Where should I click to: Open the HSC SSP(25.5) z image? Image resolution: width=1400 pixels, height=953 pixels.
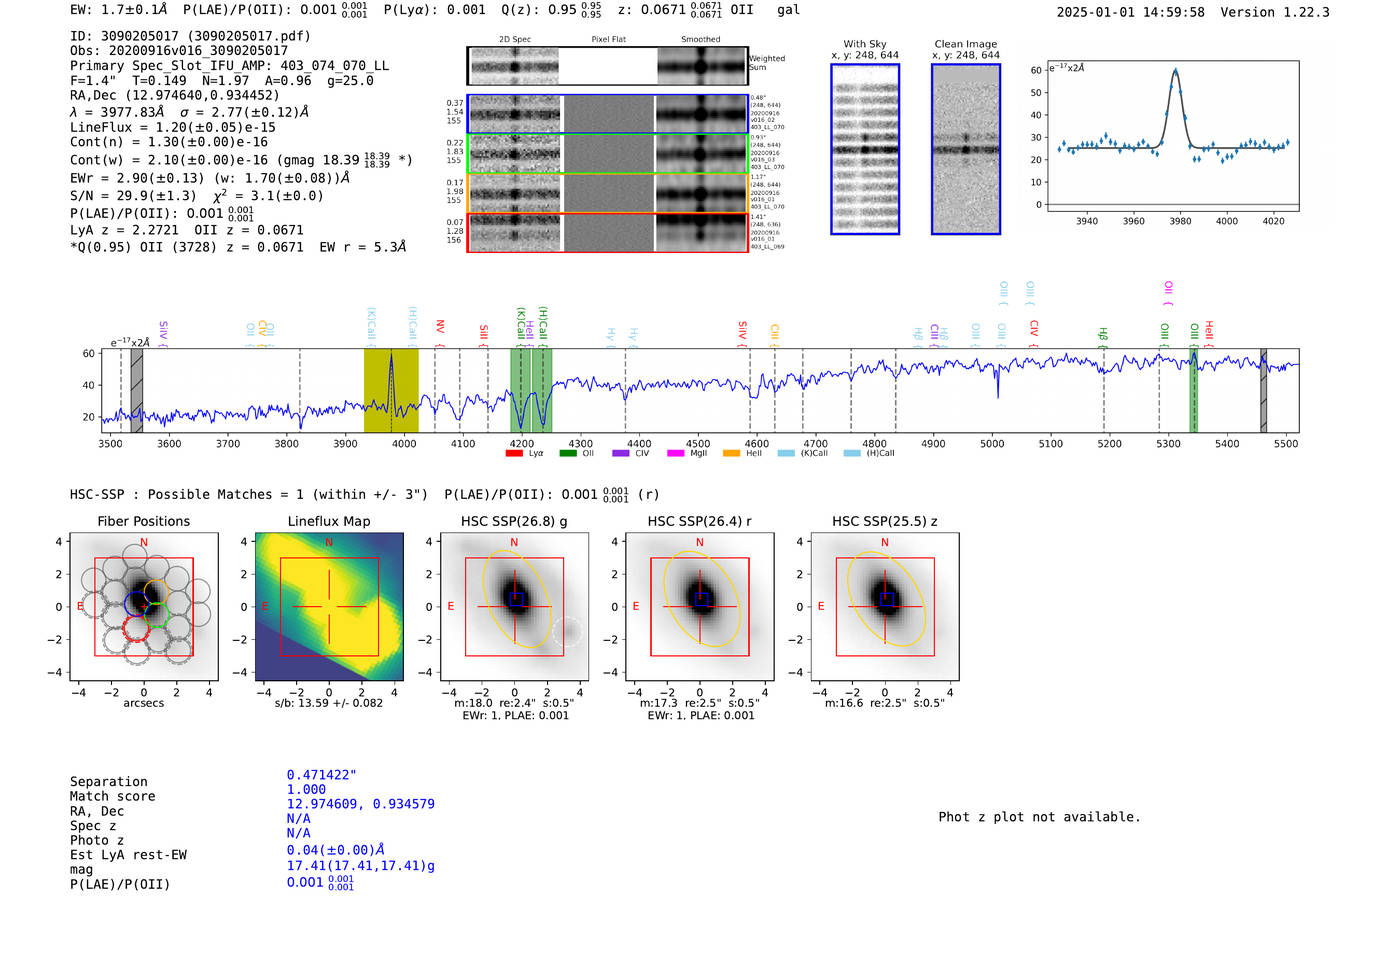885,607
